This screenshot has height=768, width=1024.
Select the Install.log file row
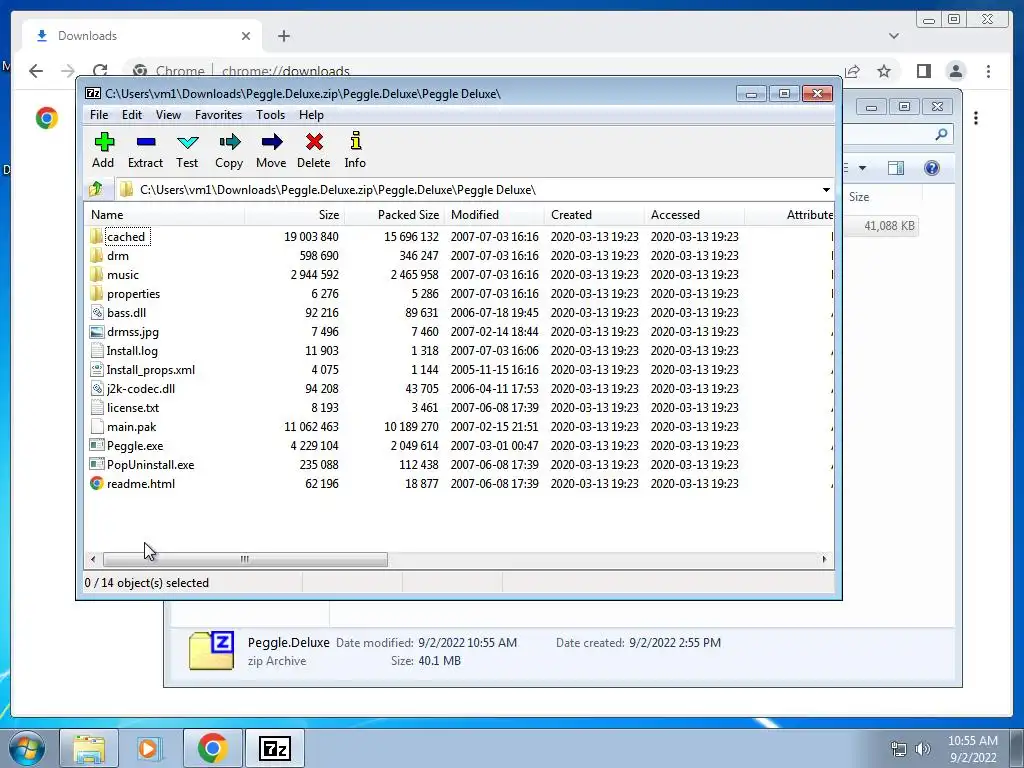[x=458, y=351]
